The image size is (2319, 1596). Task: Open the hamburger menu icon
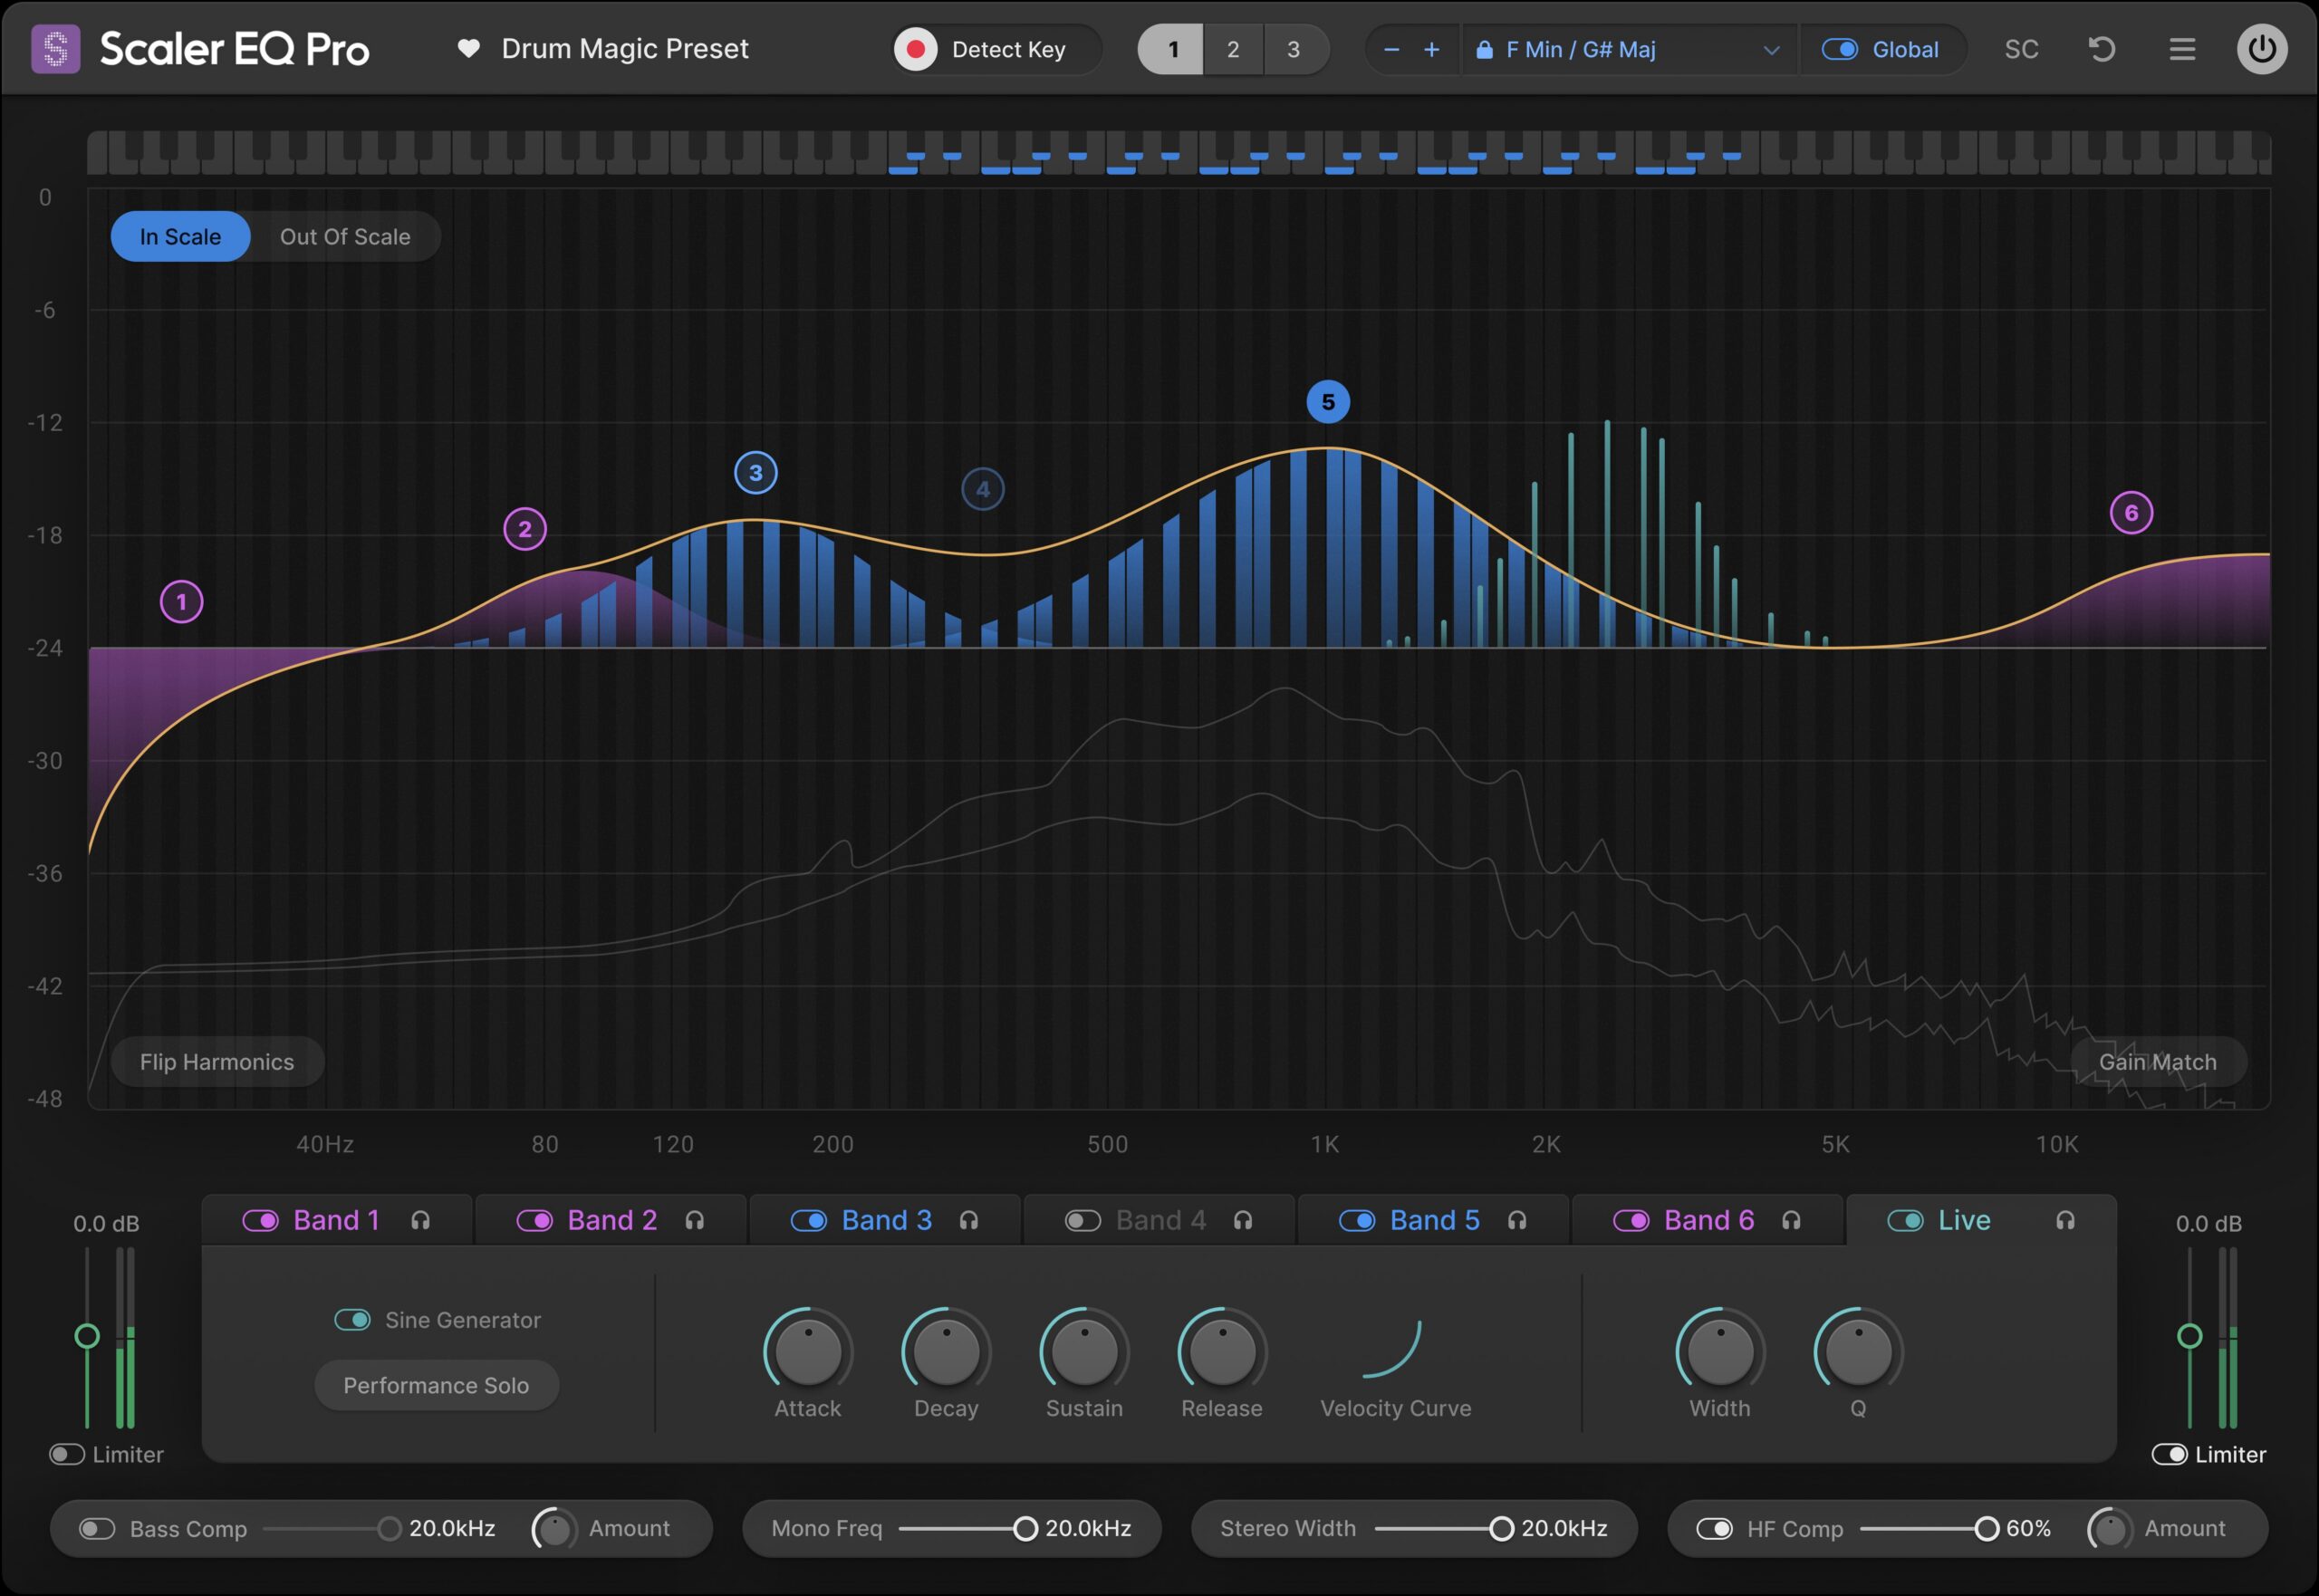coord(2182,49)
